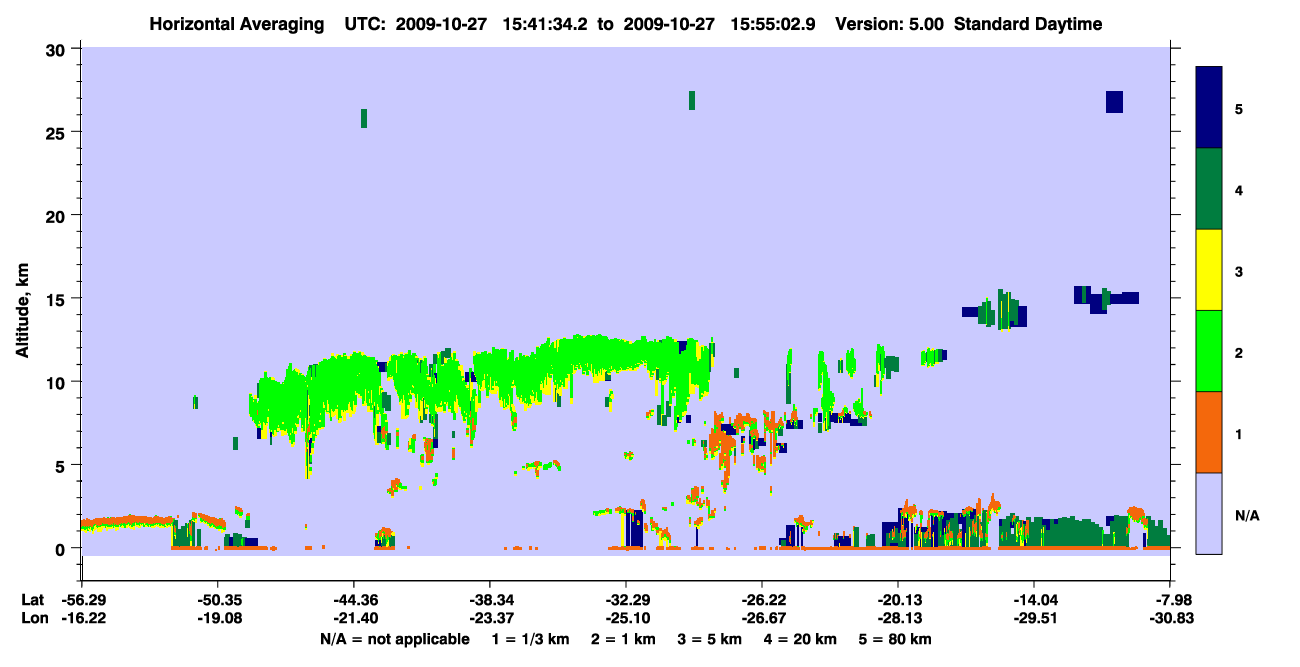Click the '4 = 20 km' legend text
The image size is (1300, 667).
(801, 639)
